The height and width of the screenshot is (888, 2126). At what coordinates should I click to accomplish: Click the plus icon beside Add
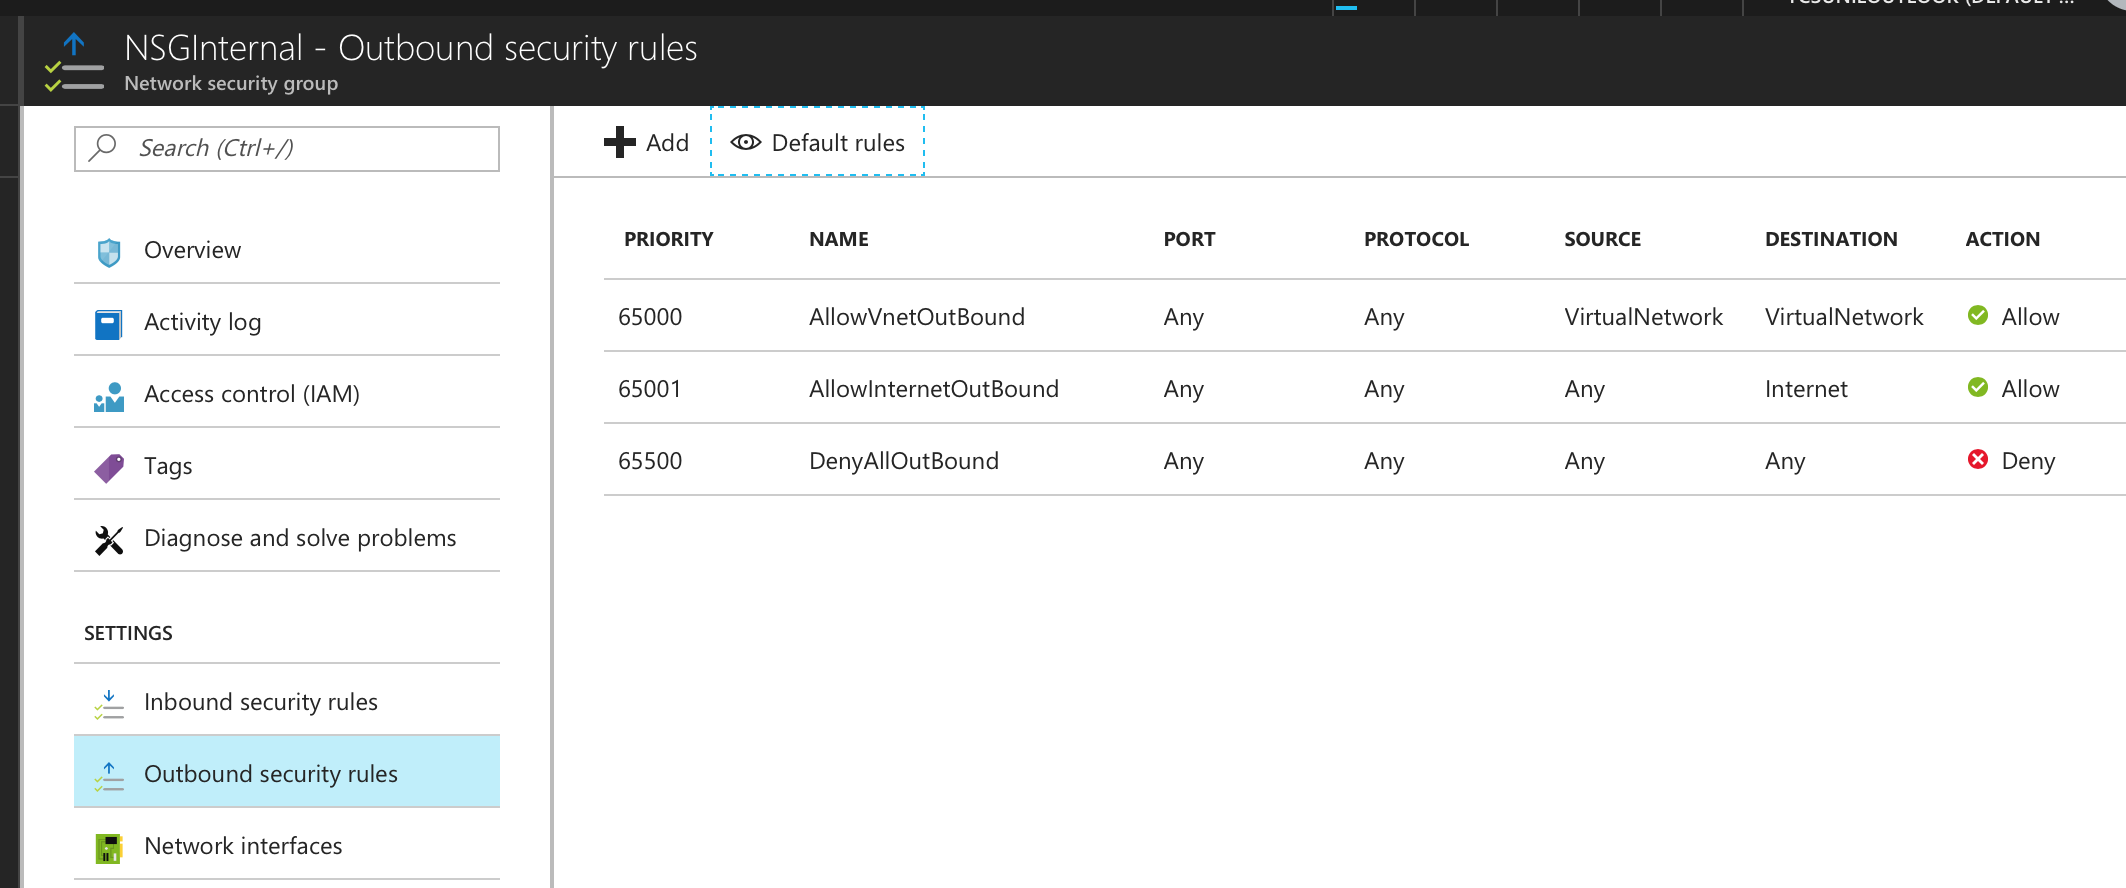point(620,142)
